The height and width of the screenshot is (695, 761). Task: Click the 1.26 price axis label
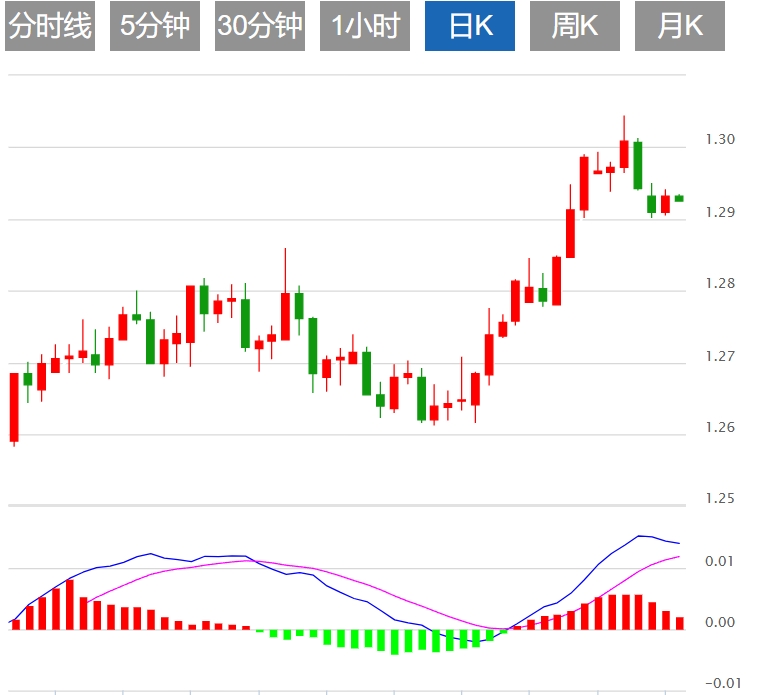pyautogui.click(x=720, y=427)
